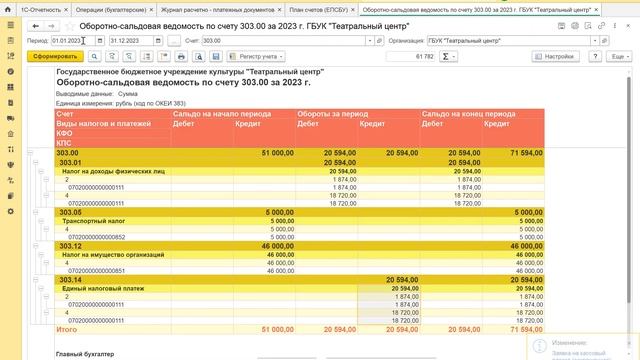Open the main menu hamburger icon in sidebar
Image resolution: width=640 pixels, height=360 pixels.
[x=11, y=25]
